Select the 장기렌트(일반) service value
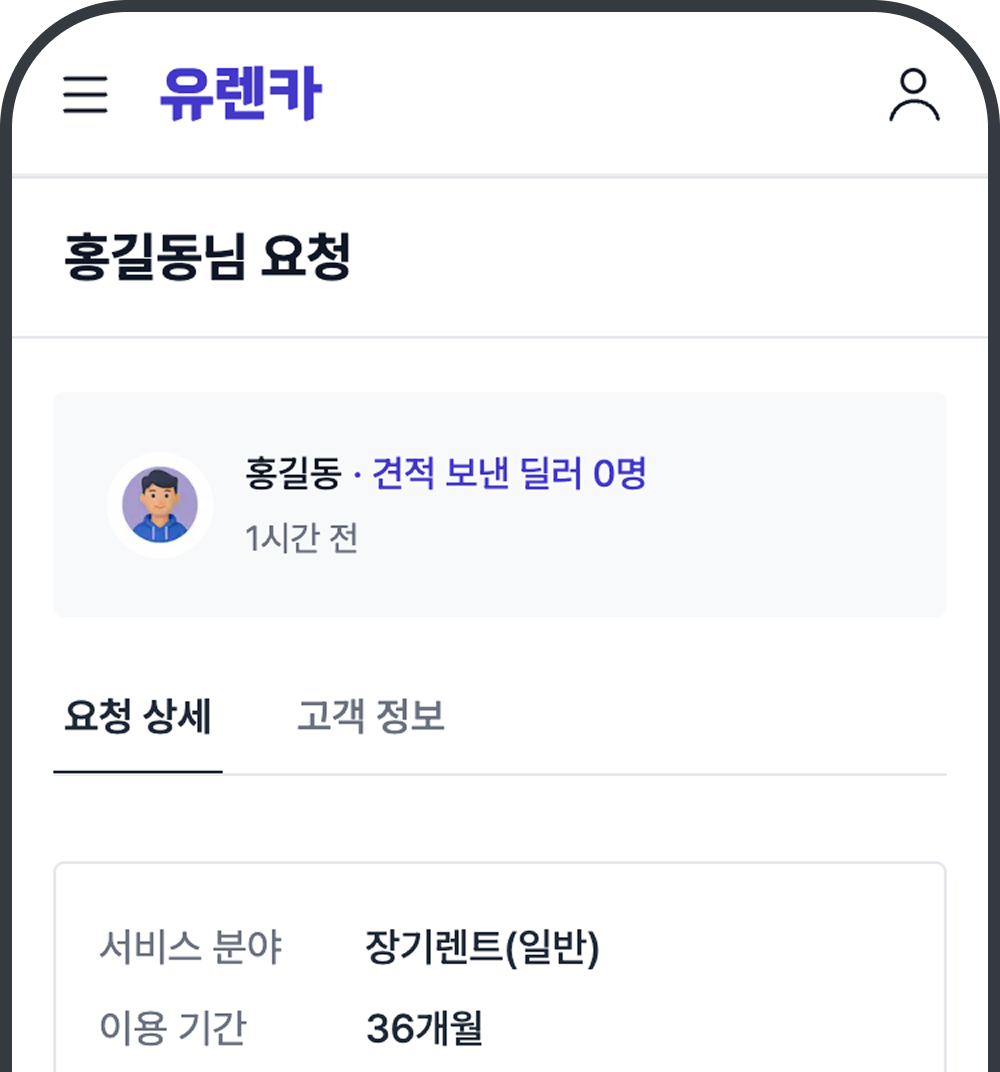This screenshot has height=1072, width=1000. tap(482, 946)
